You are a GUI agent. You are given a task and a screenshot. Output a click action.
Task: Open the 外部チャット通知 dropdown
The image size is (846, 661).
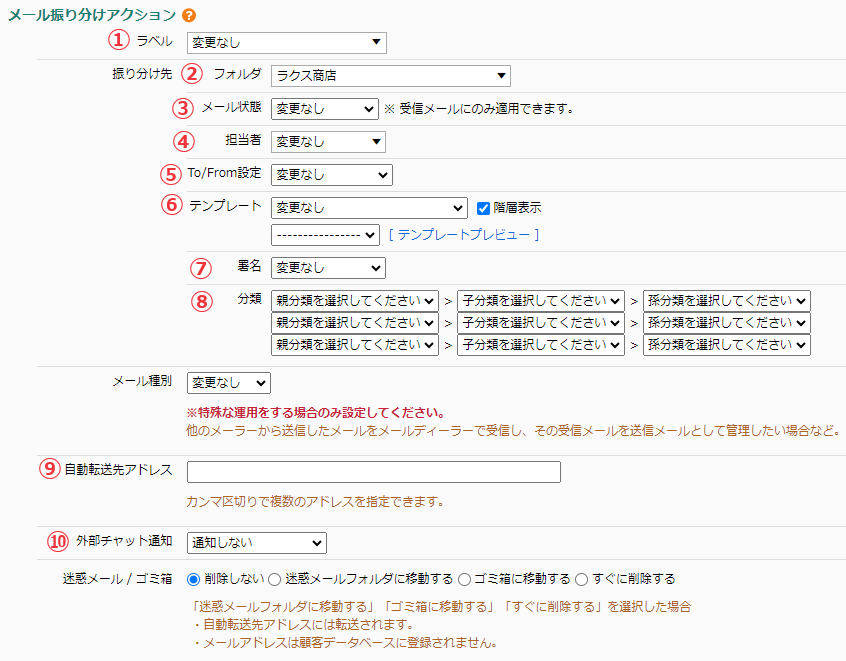[256, 542]
